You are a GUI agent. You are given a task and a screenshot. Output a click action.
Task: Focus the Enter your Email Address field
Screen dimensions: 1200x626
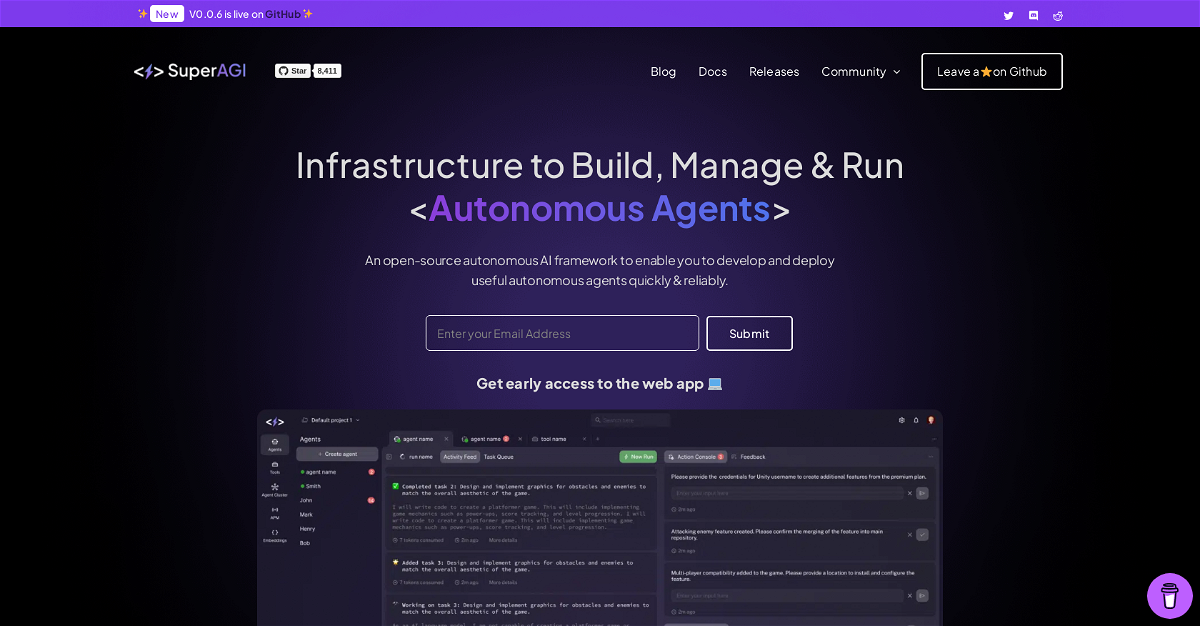tap(562, 333)
